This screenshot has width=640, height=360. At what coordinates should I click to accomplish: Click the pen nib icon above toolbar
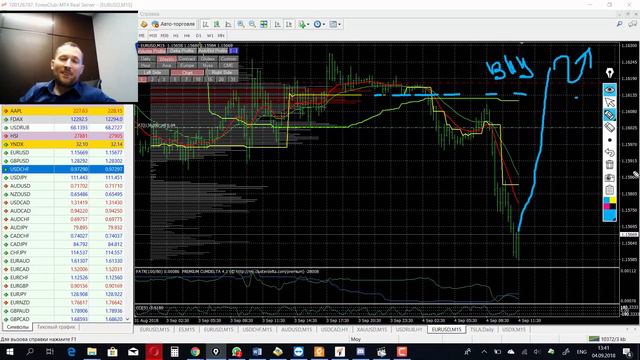(609, 73)
